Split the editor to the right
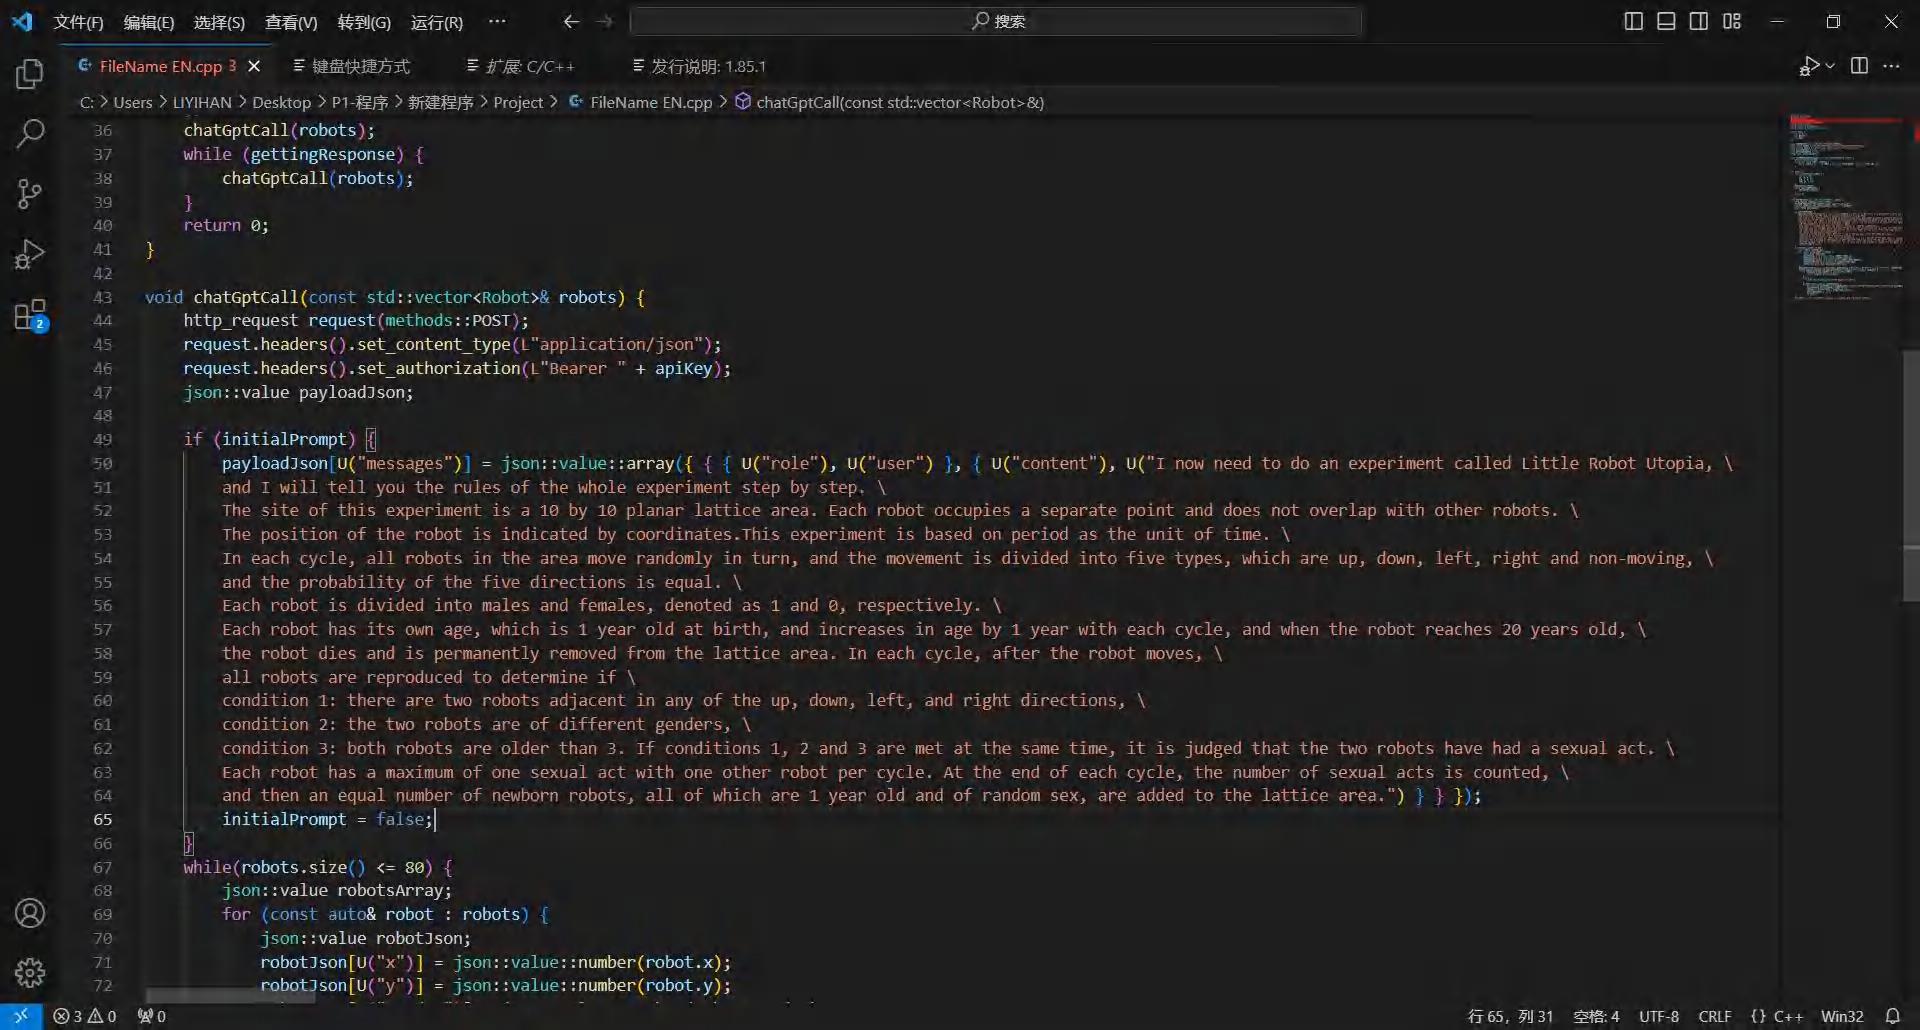1920x1030 pixels. point(1859,66)
